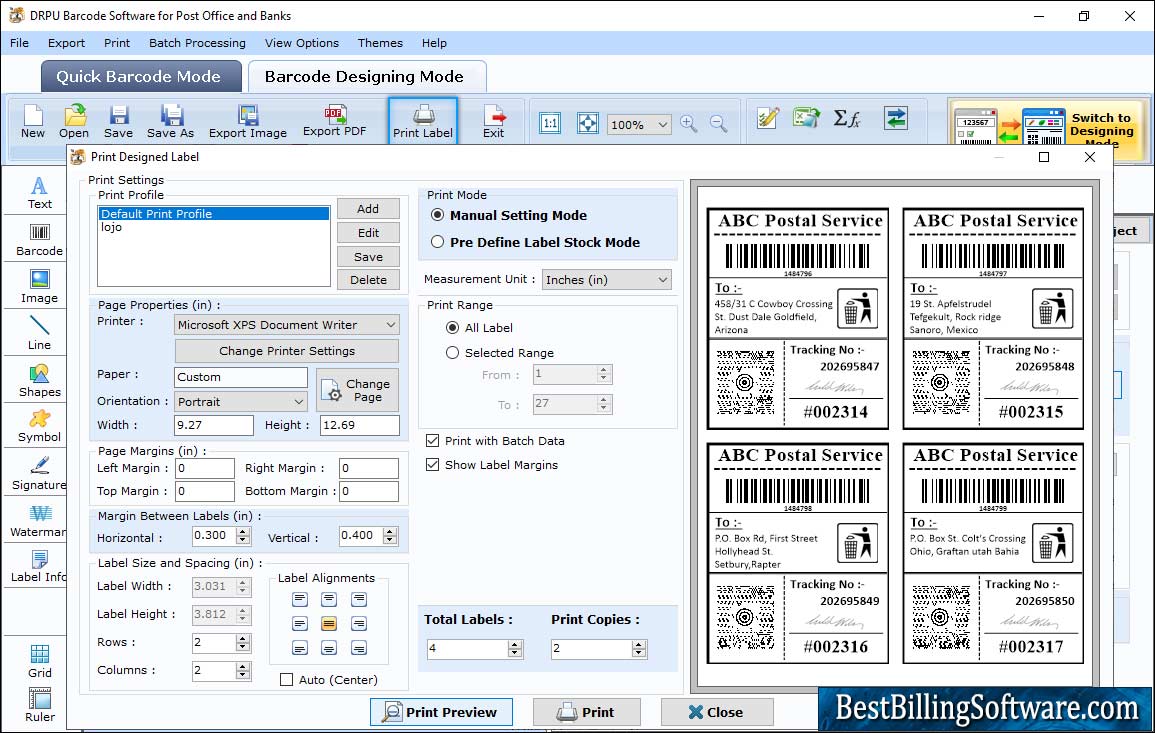Viewport: 1155px width, 733px height.
Task: Click the Close dialog button
Action: 717,712
